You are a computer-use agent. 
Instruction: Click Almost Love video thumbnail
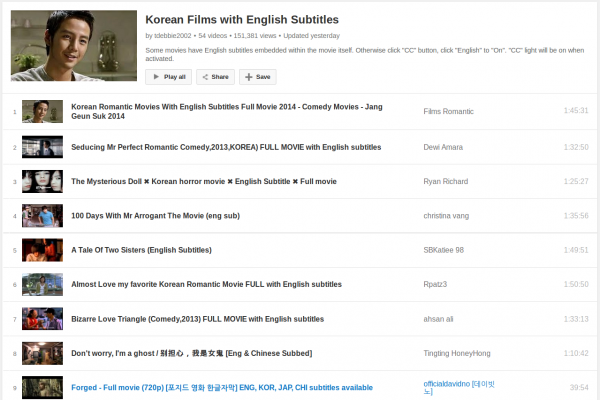tap(43, 284)
